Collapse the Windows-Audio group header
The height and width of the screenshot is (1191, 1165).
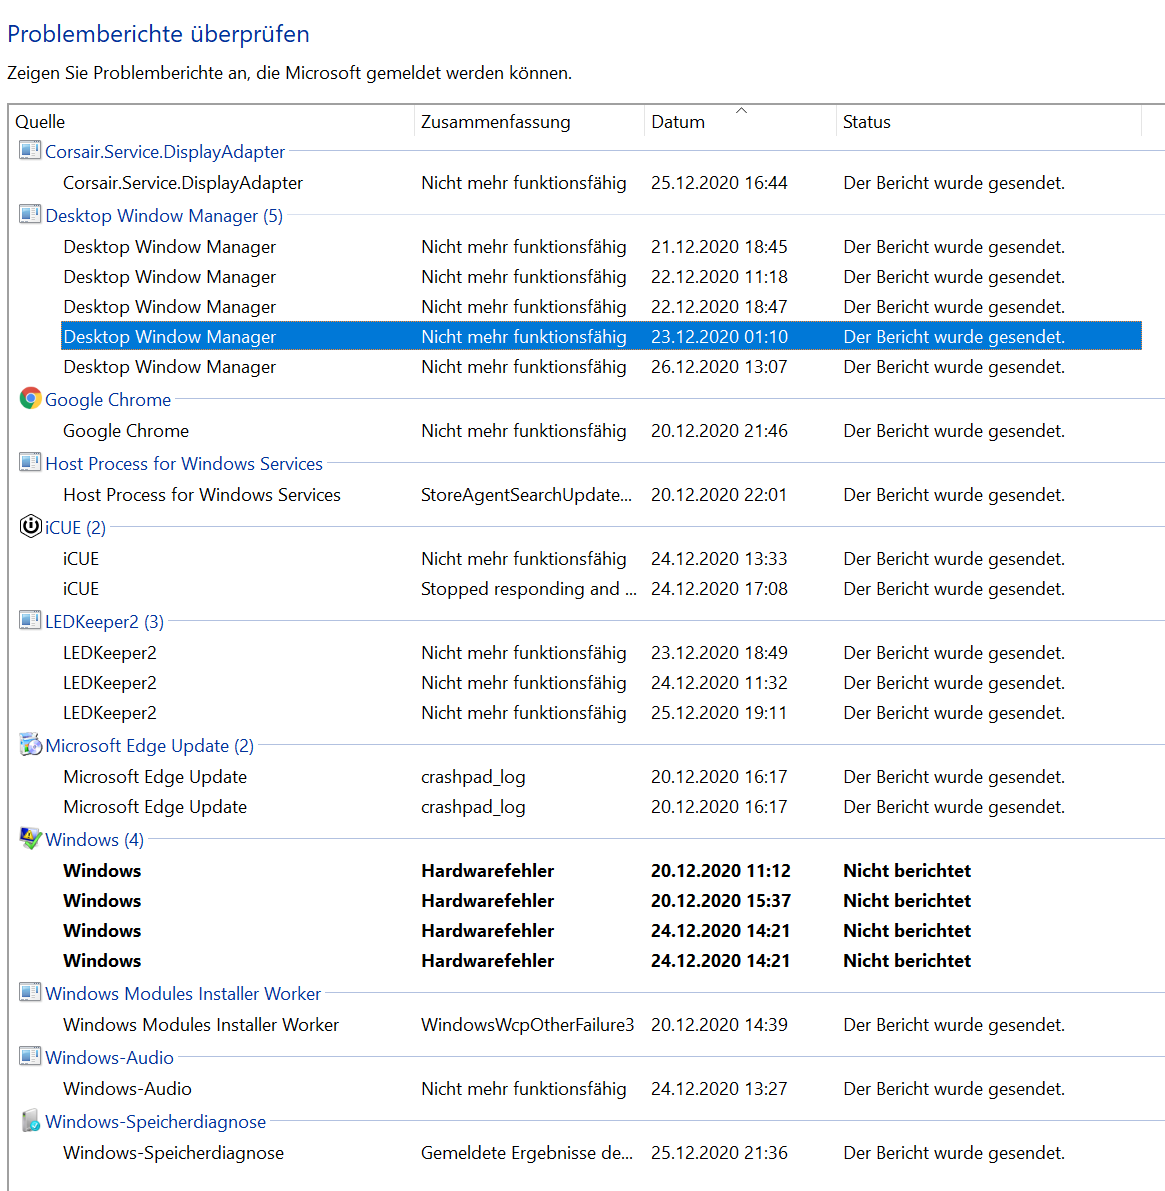[109, 1057]
